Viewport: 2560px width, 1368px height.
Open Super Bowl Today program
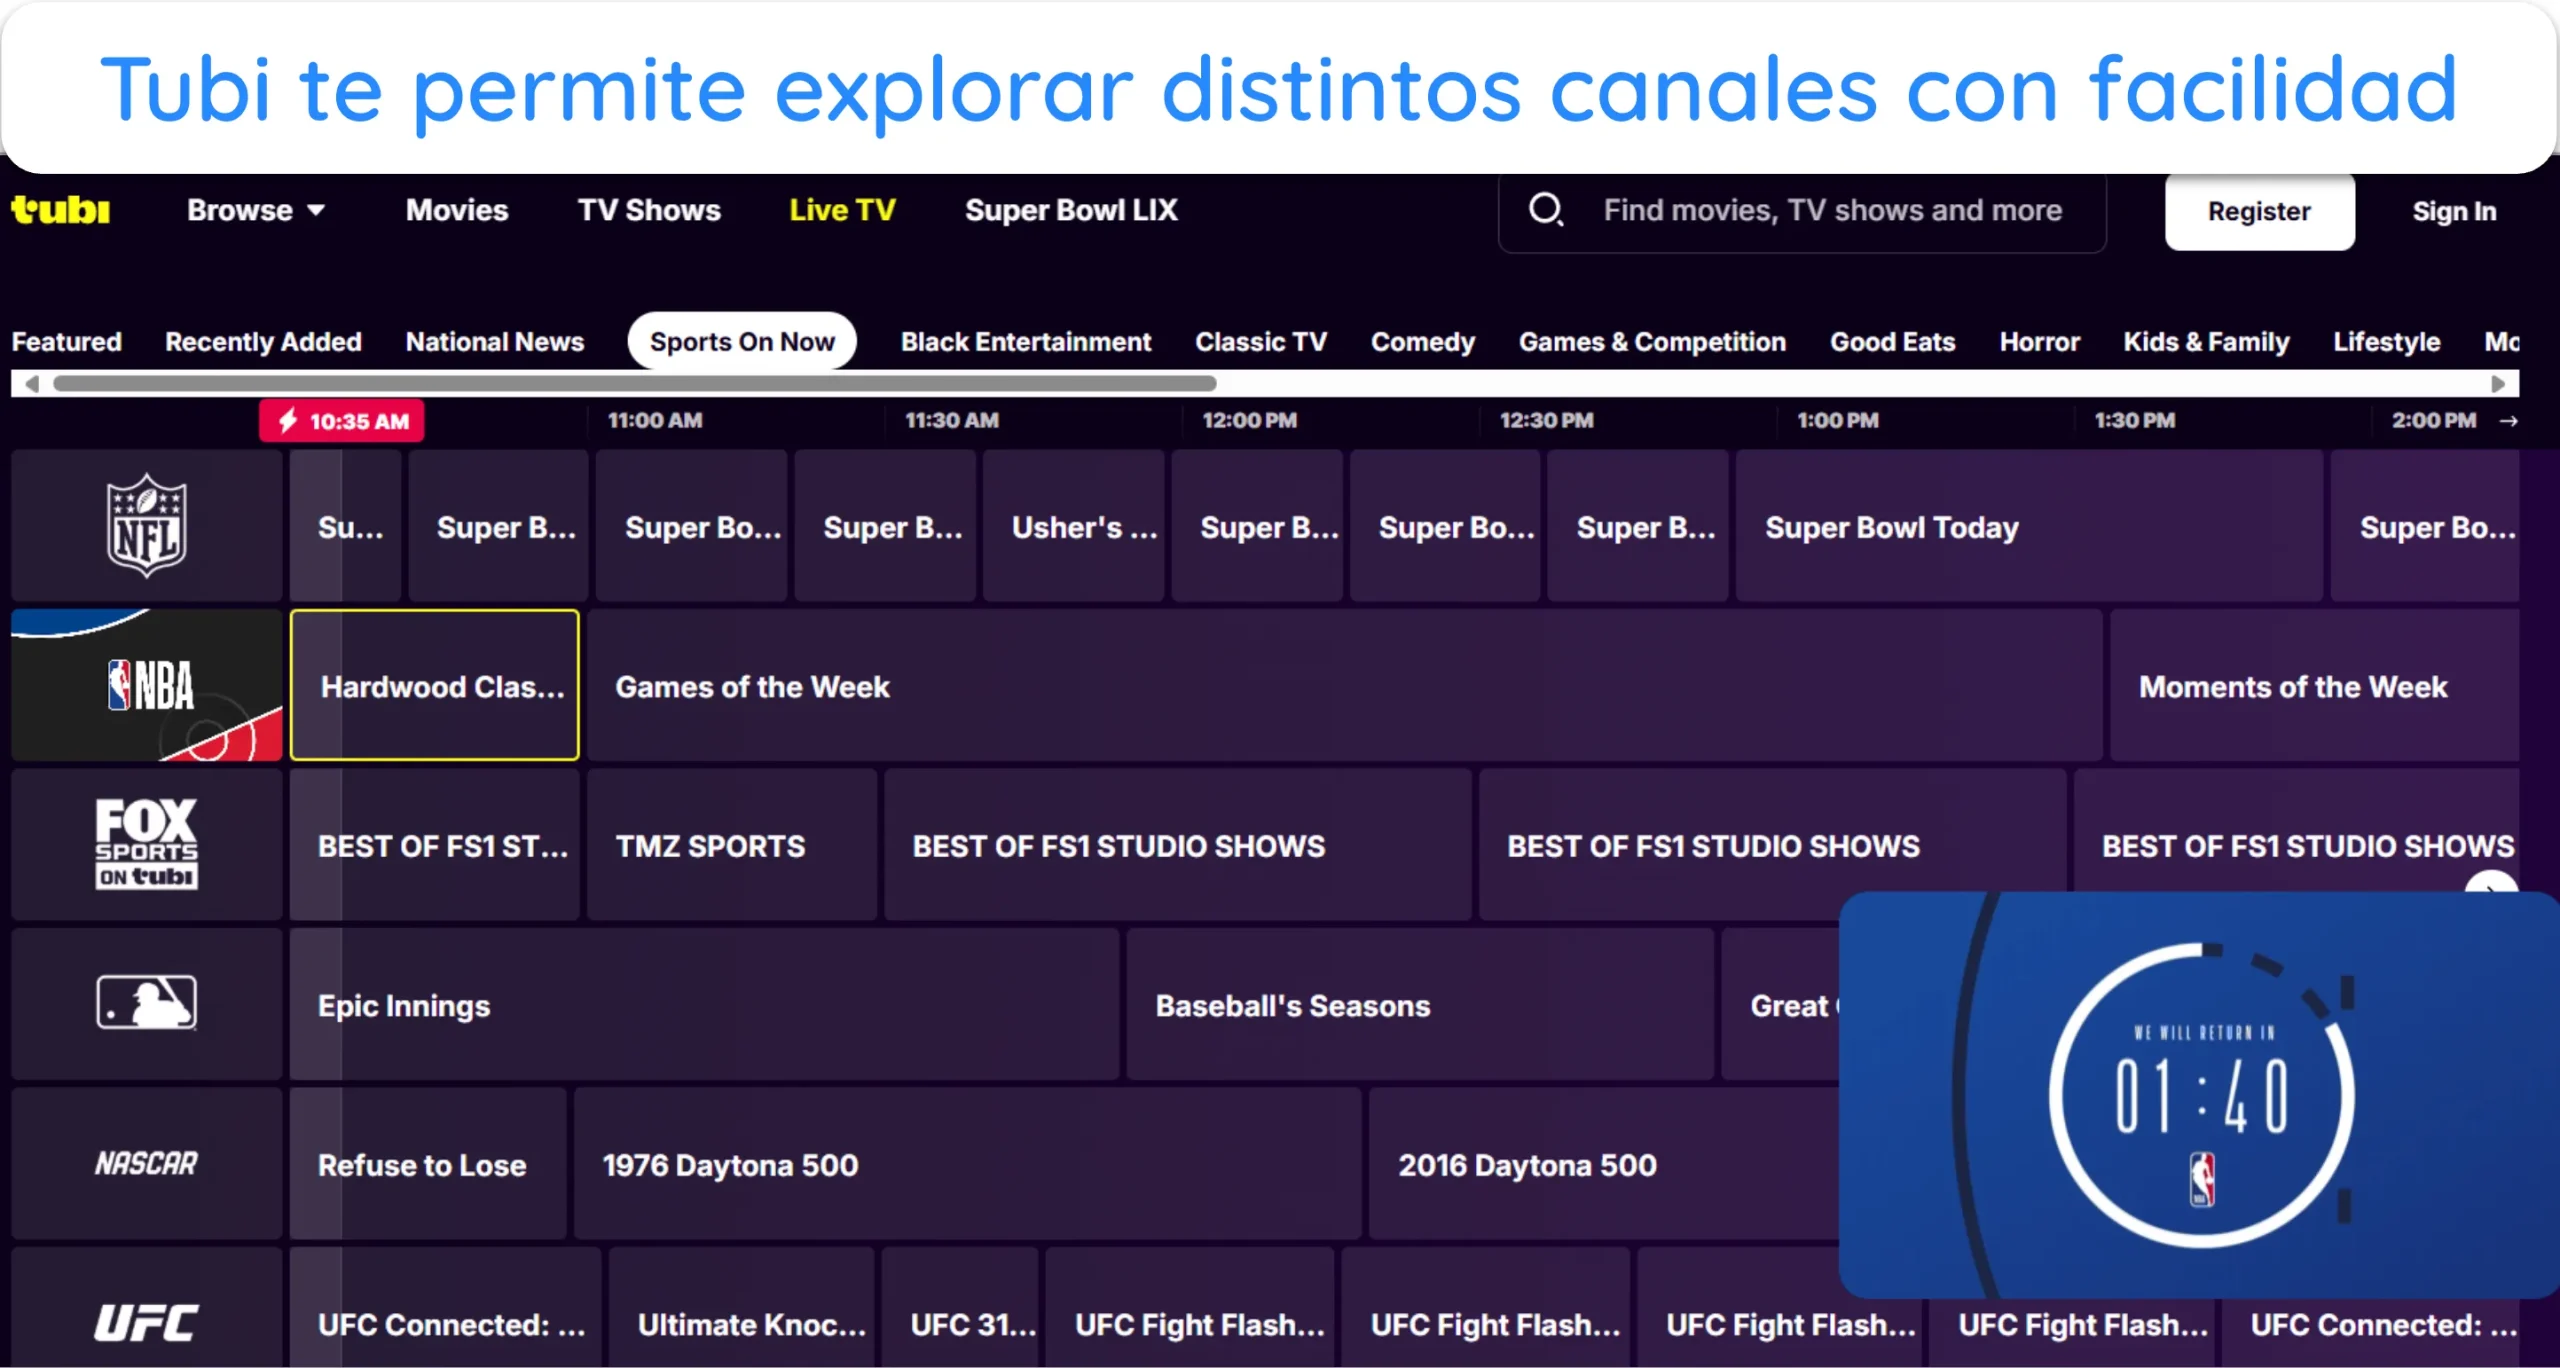pos(2028,526)
